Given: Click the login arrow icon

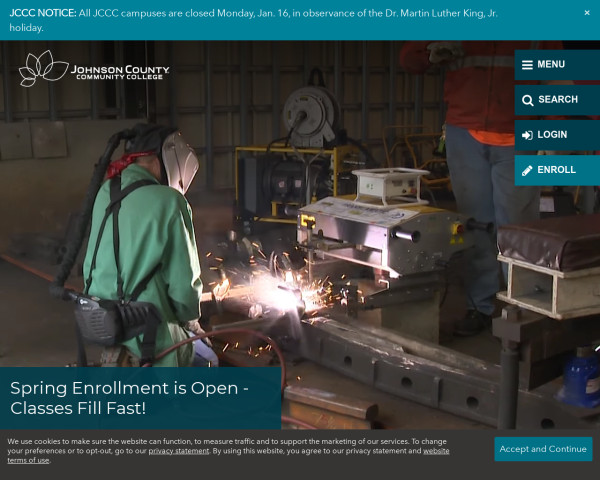Looking at the screenshot, I should pyautogui.click(x=526, y=135).
